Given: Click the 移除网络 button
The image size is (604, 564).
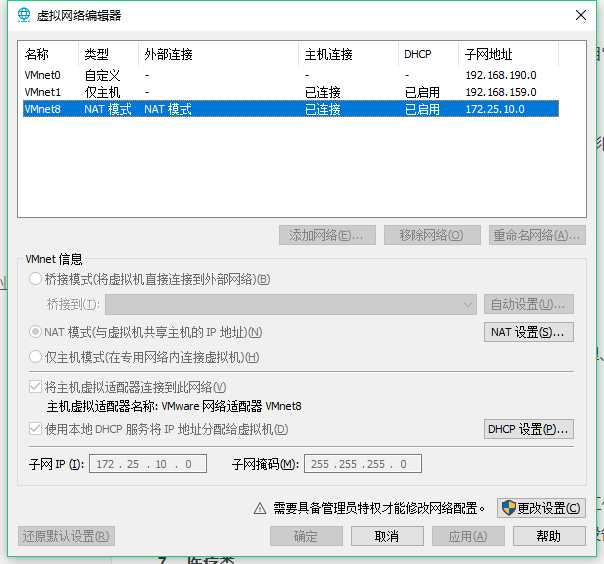Looking at the screenshot, I should click(x=432, y=235).
